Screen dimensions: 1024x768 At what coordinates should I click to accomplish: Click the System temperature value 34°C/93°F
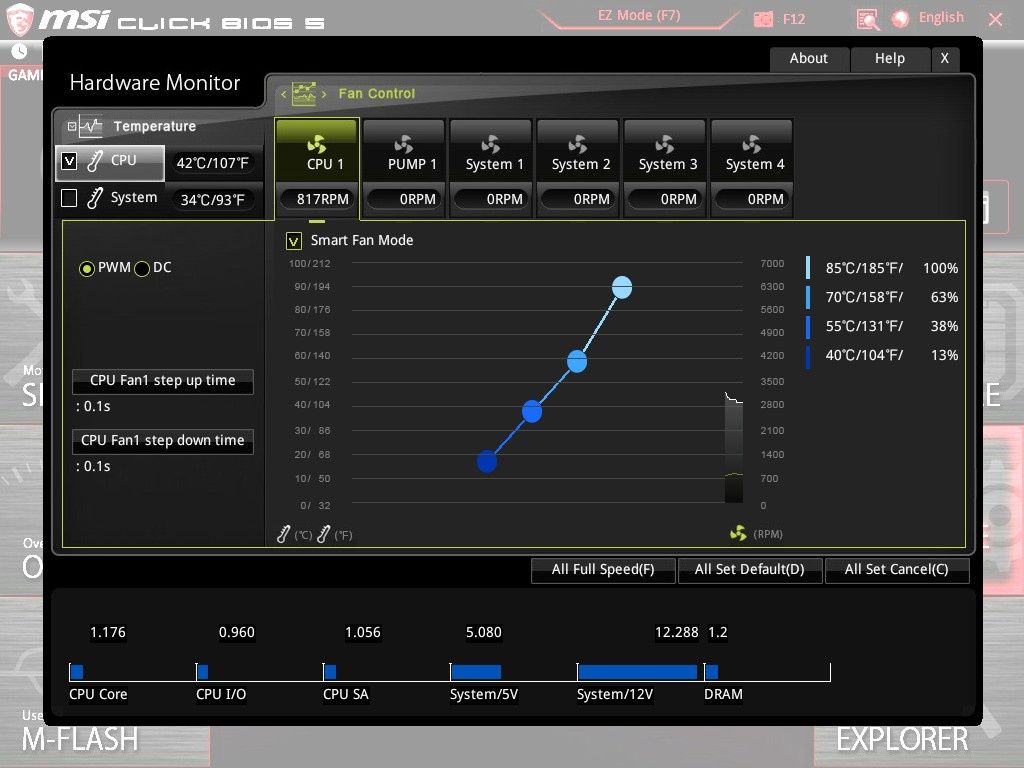[x=213, y=200]
